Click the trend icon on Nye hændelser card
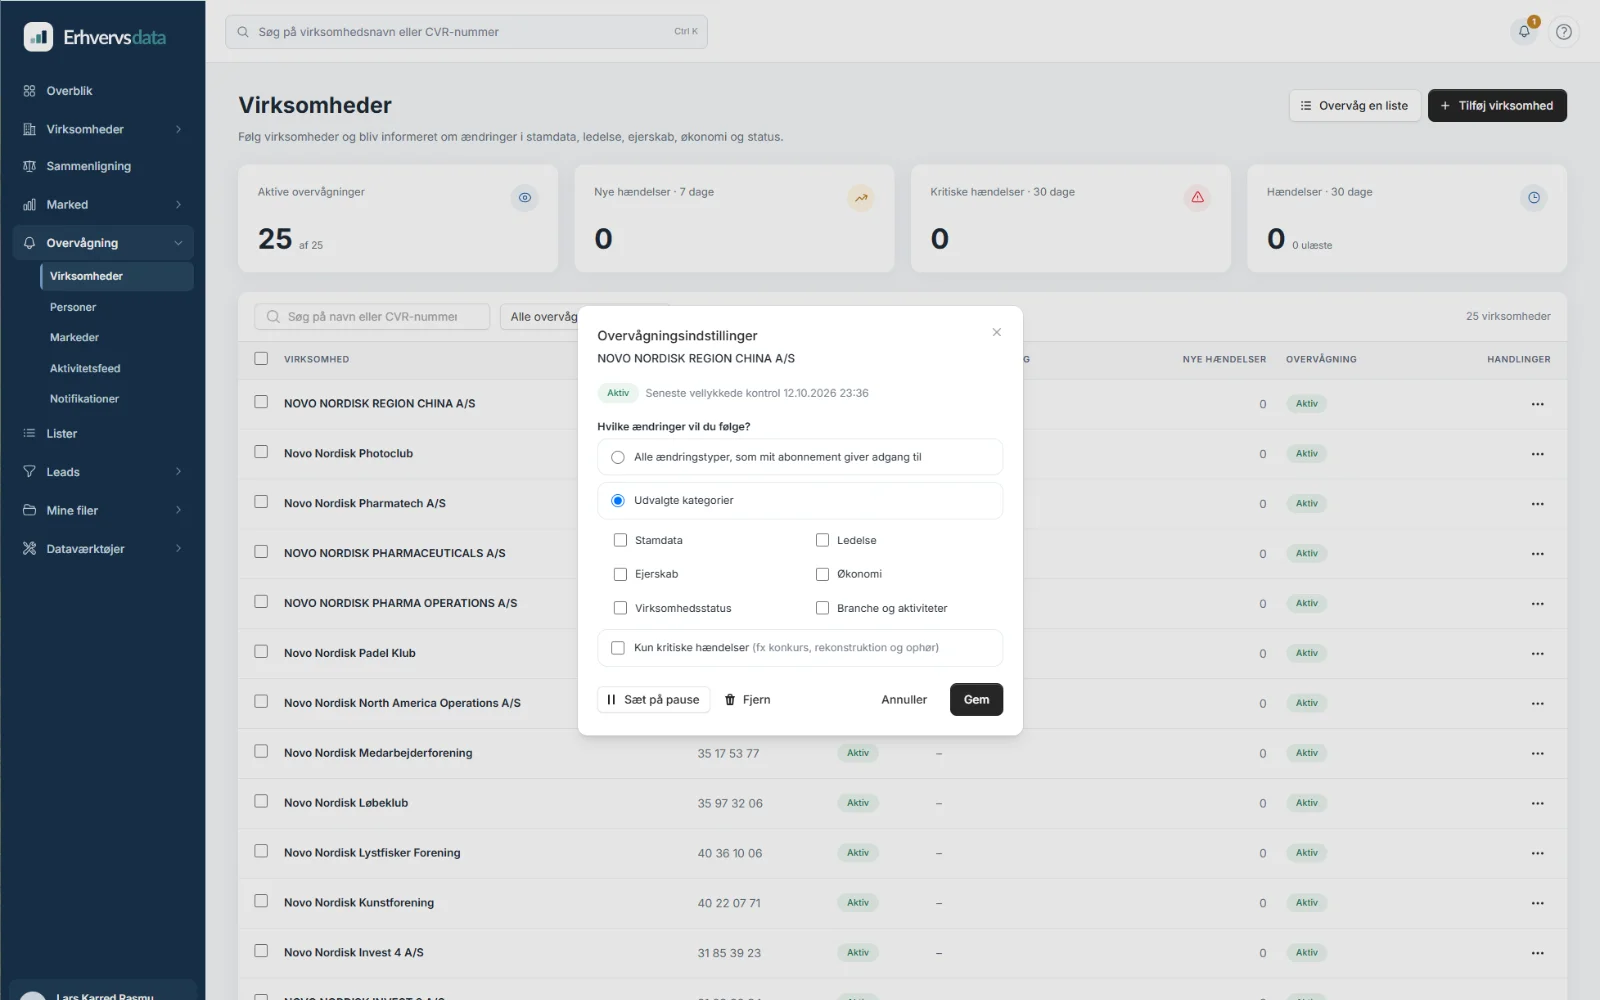Image resolution: width=1600 pixels, height=1000 pixels. (860, 198)
